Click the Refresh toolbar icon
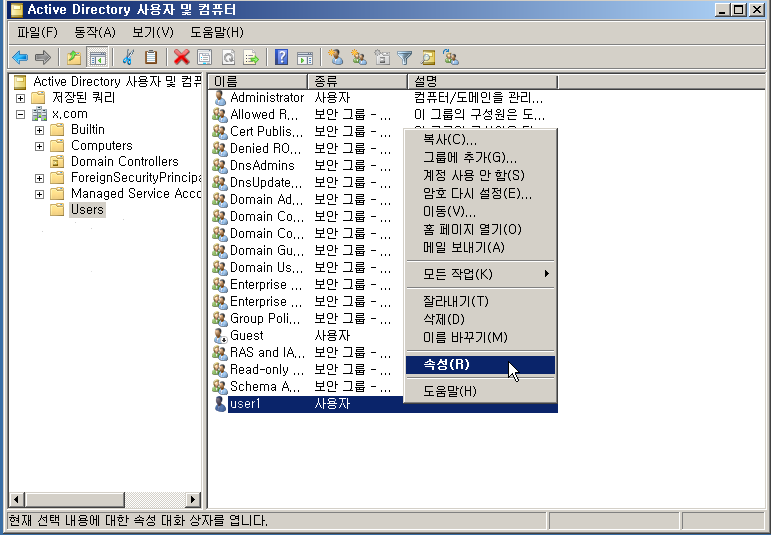The width and height of the screenshot is (771, 535). [x=228, y=58]
